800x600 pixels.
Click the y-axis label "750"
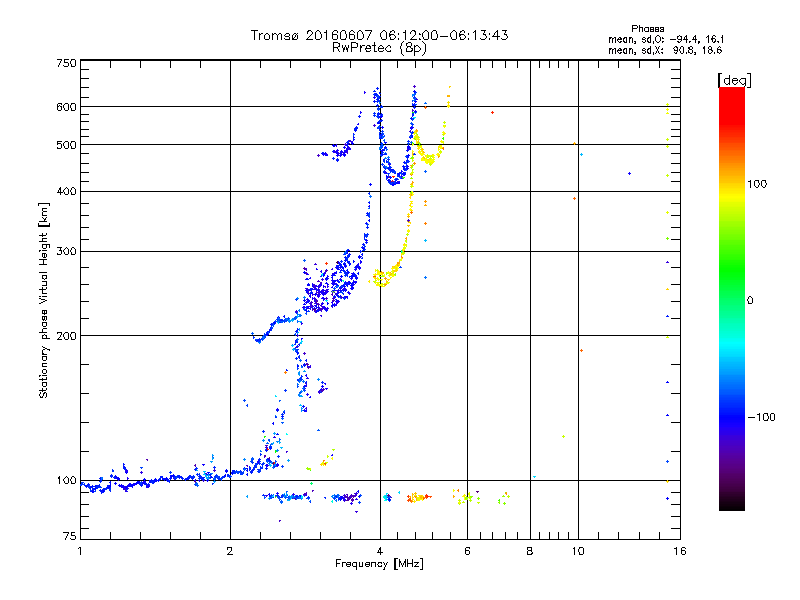pos(66,63)
